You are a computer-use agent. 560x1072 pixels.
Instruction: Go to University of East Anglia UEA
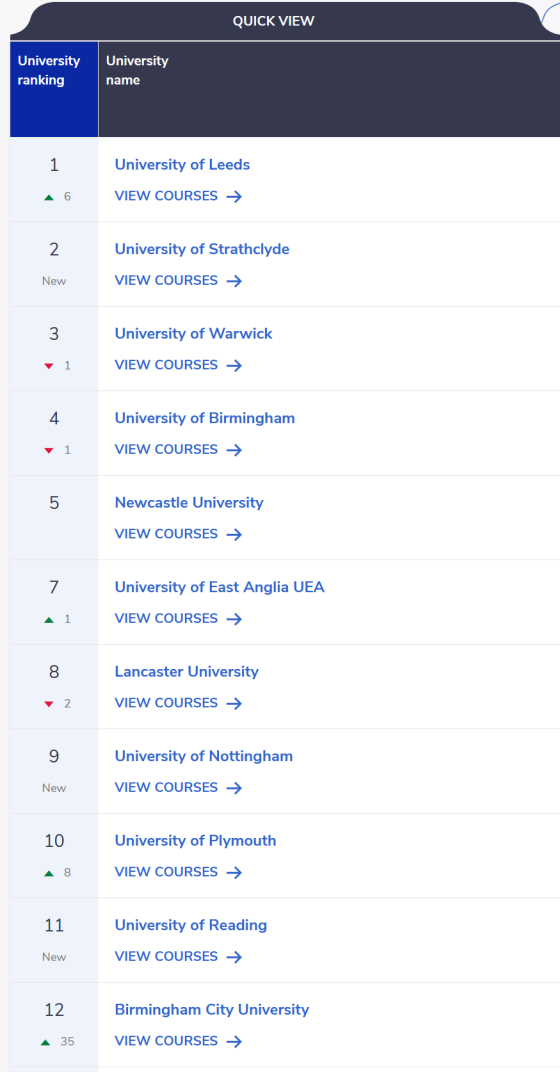pos(219,587)
